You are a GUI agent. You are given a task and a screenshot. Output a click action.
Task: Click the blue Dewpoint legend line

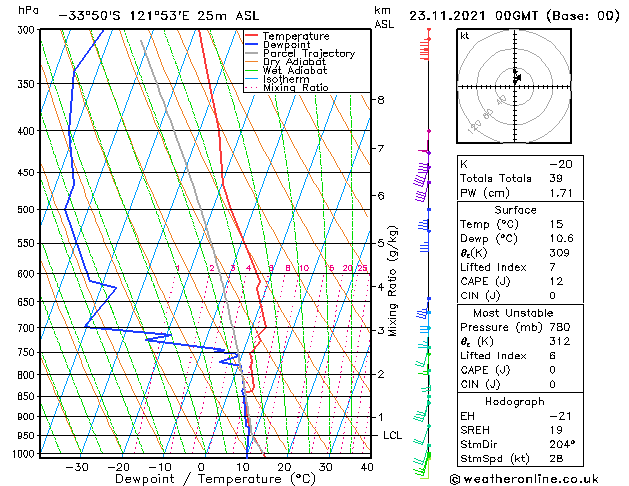point(251,45)
